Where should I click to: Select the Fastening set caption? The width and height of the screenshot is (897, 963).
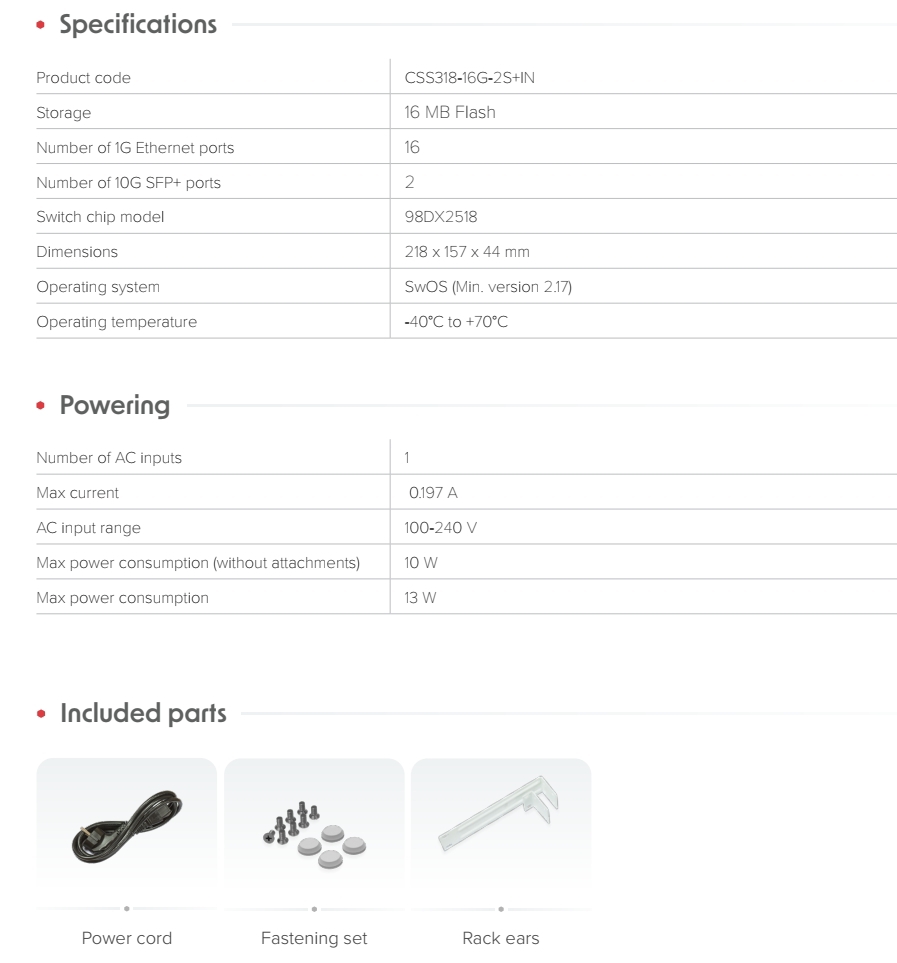[314, 938]
